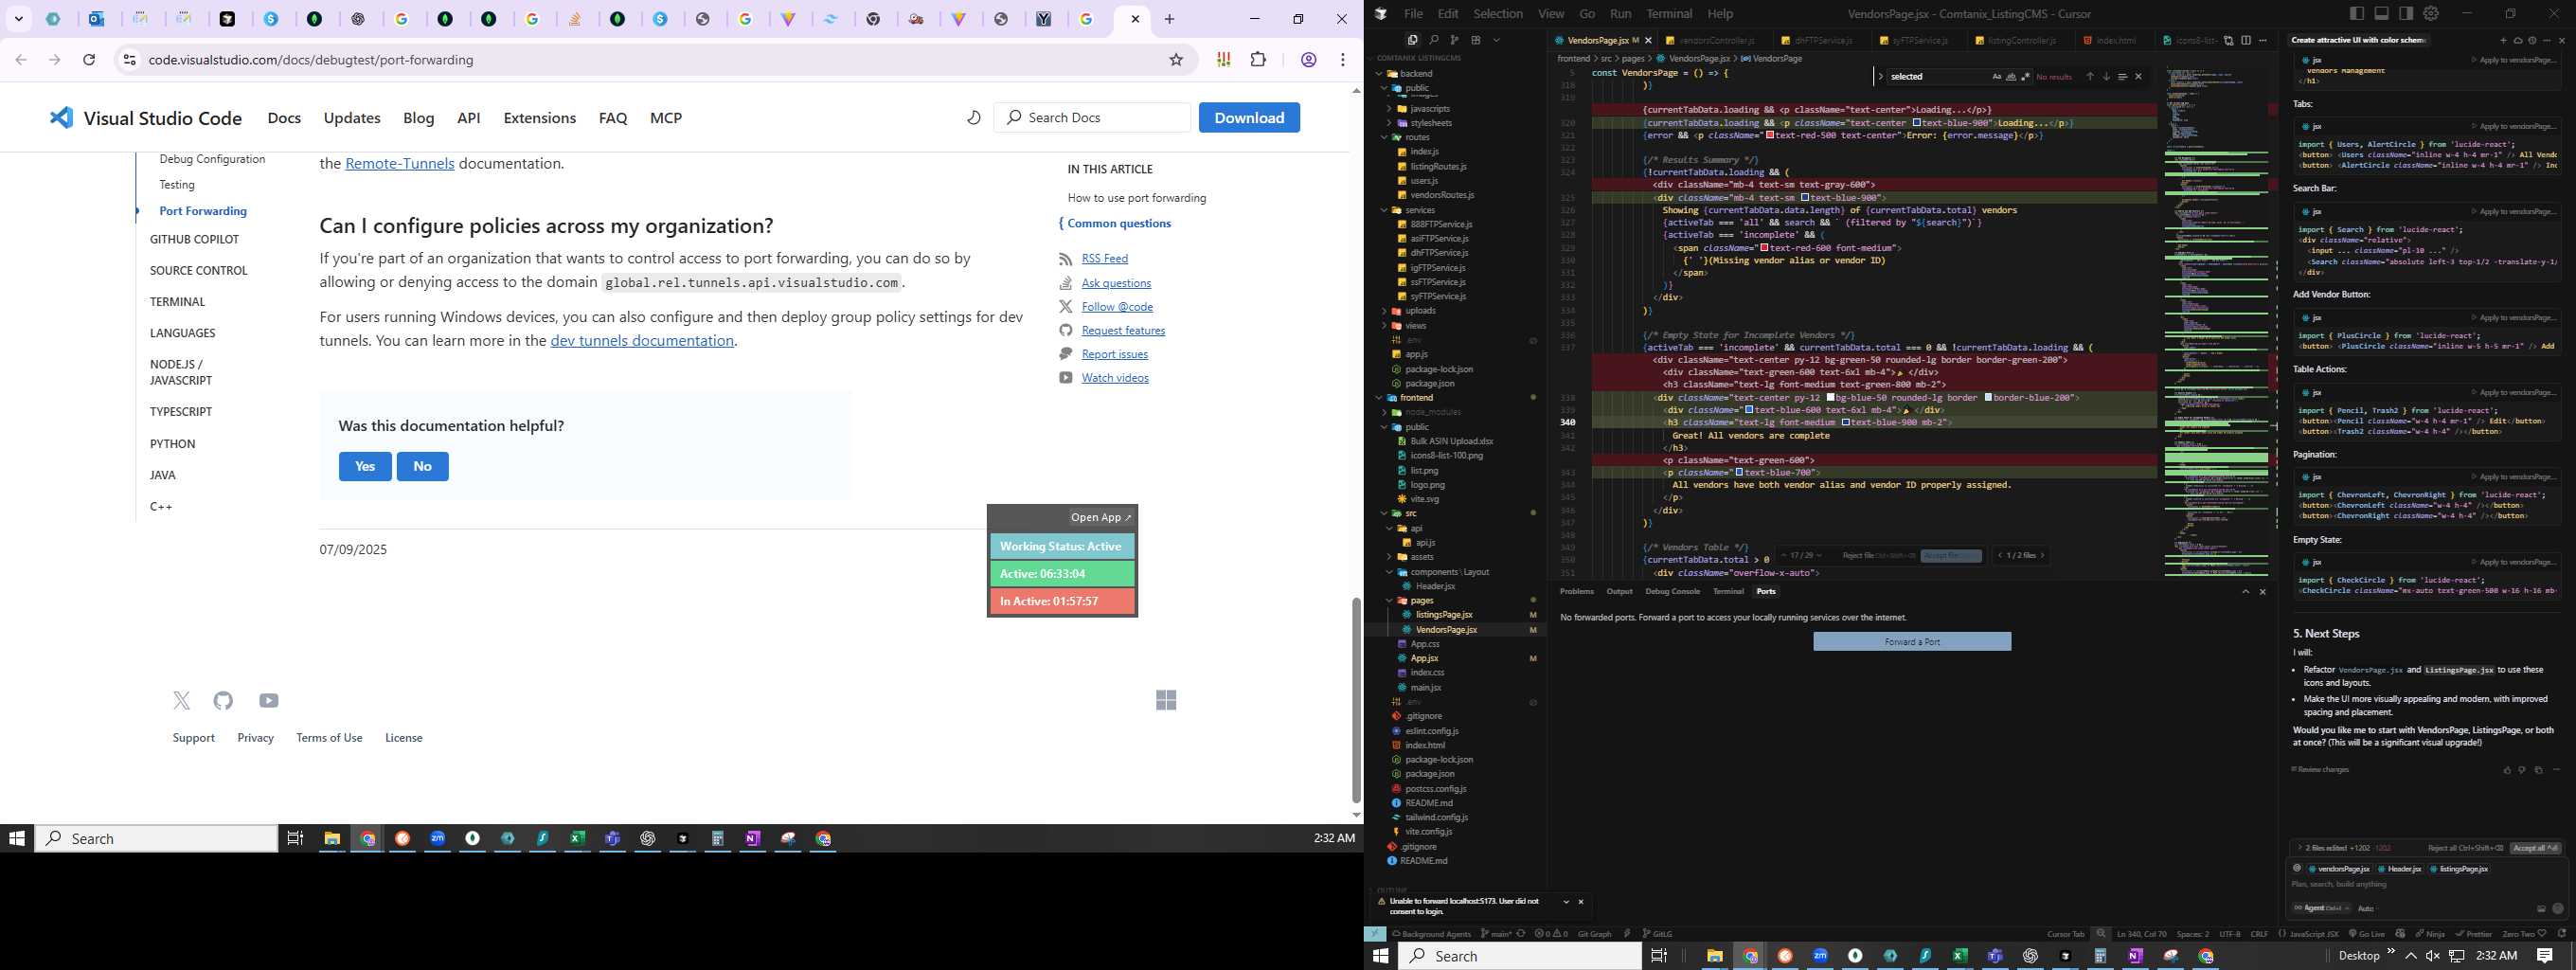Screen dimensions: 2576x970
Task: Click Go Live in the status bar
Action: click(x=2367, y=934)
